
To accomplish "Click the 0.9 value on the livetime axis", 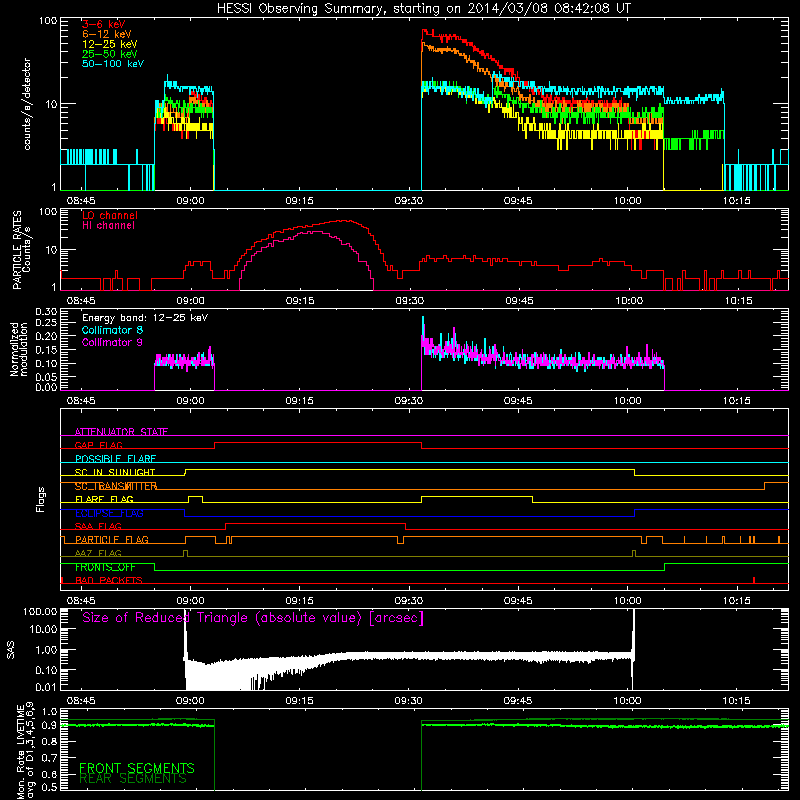I will [x=49, y=726].
